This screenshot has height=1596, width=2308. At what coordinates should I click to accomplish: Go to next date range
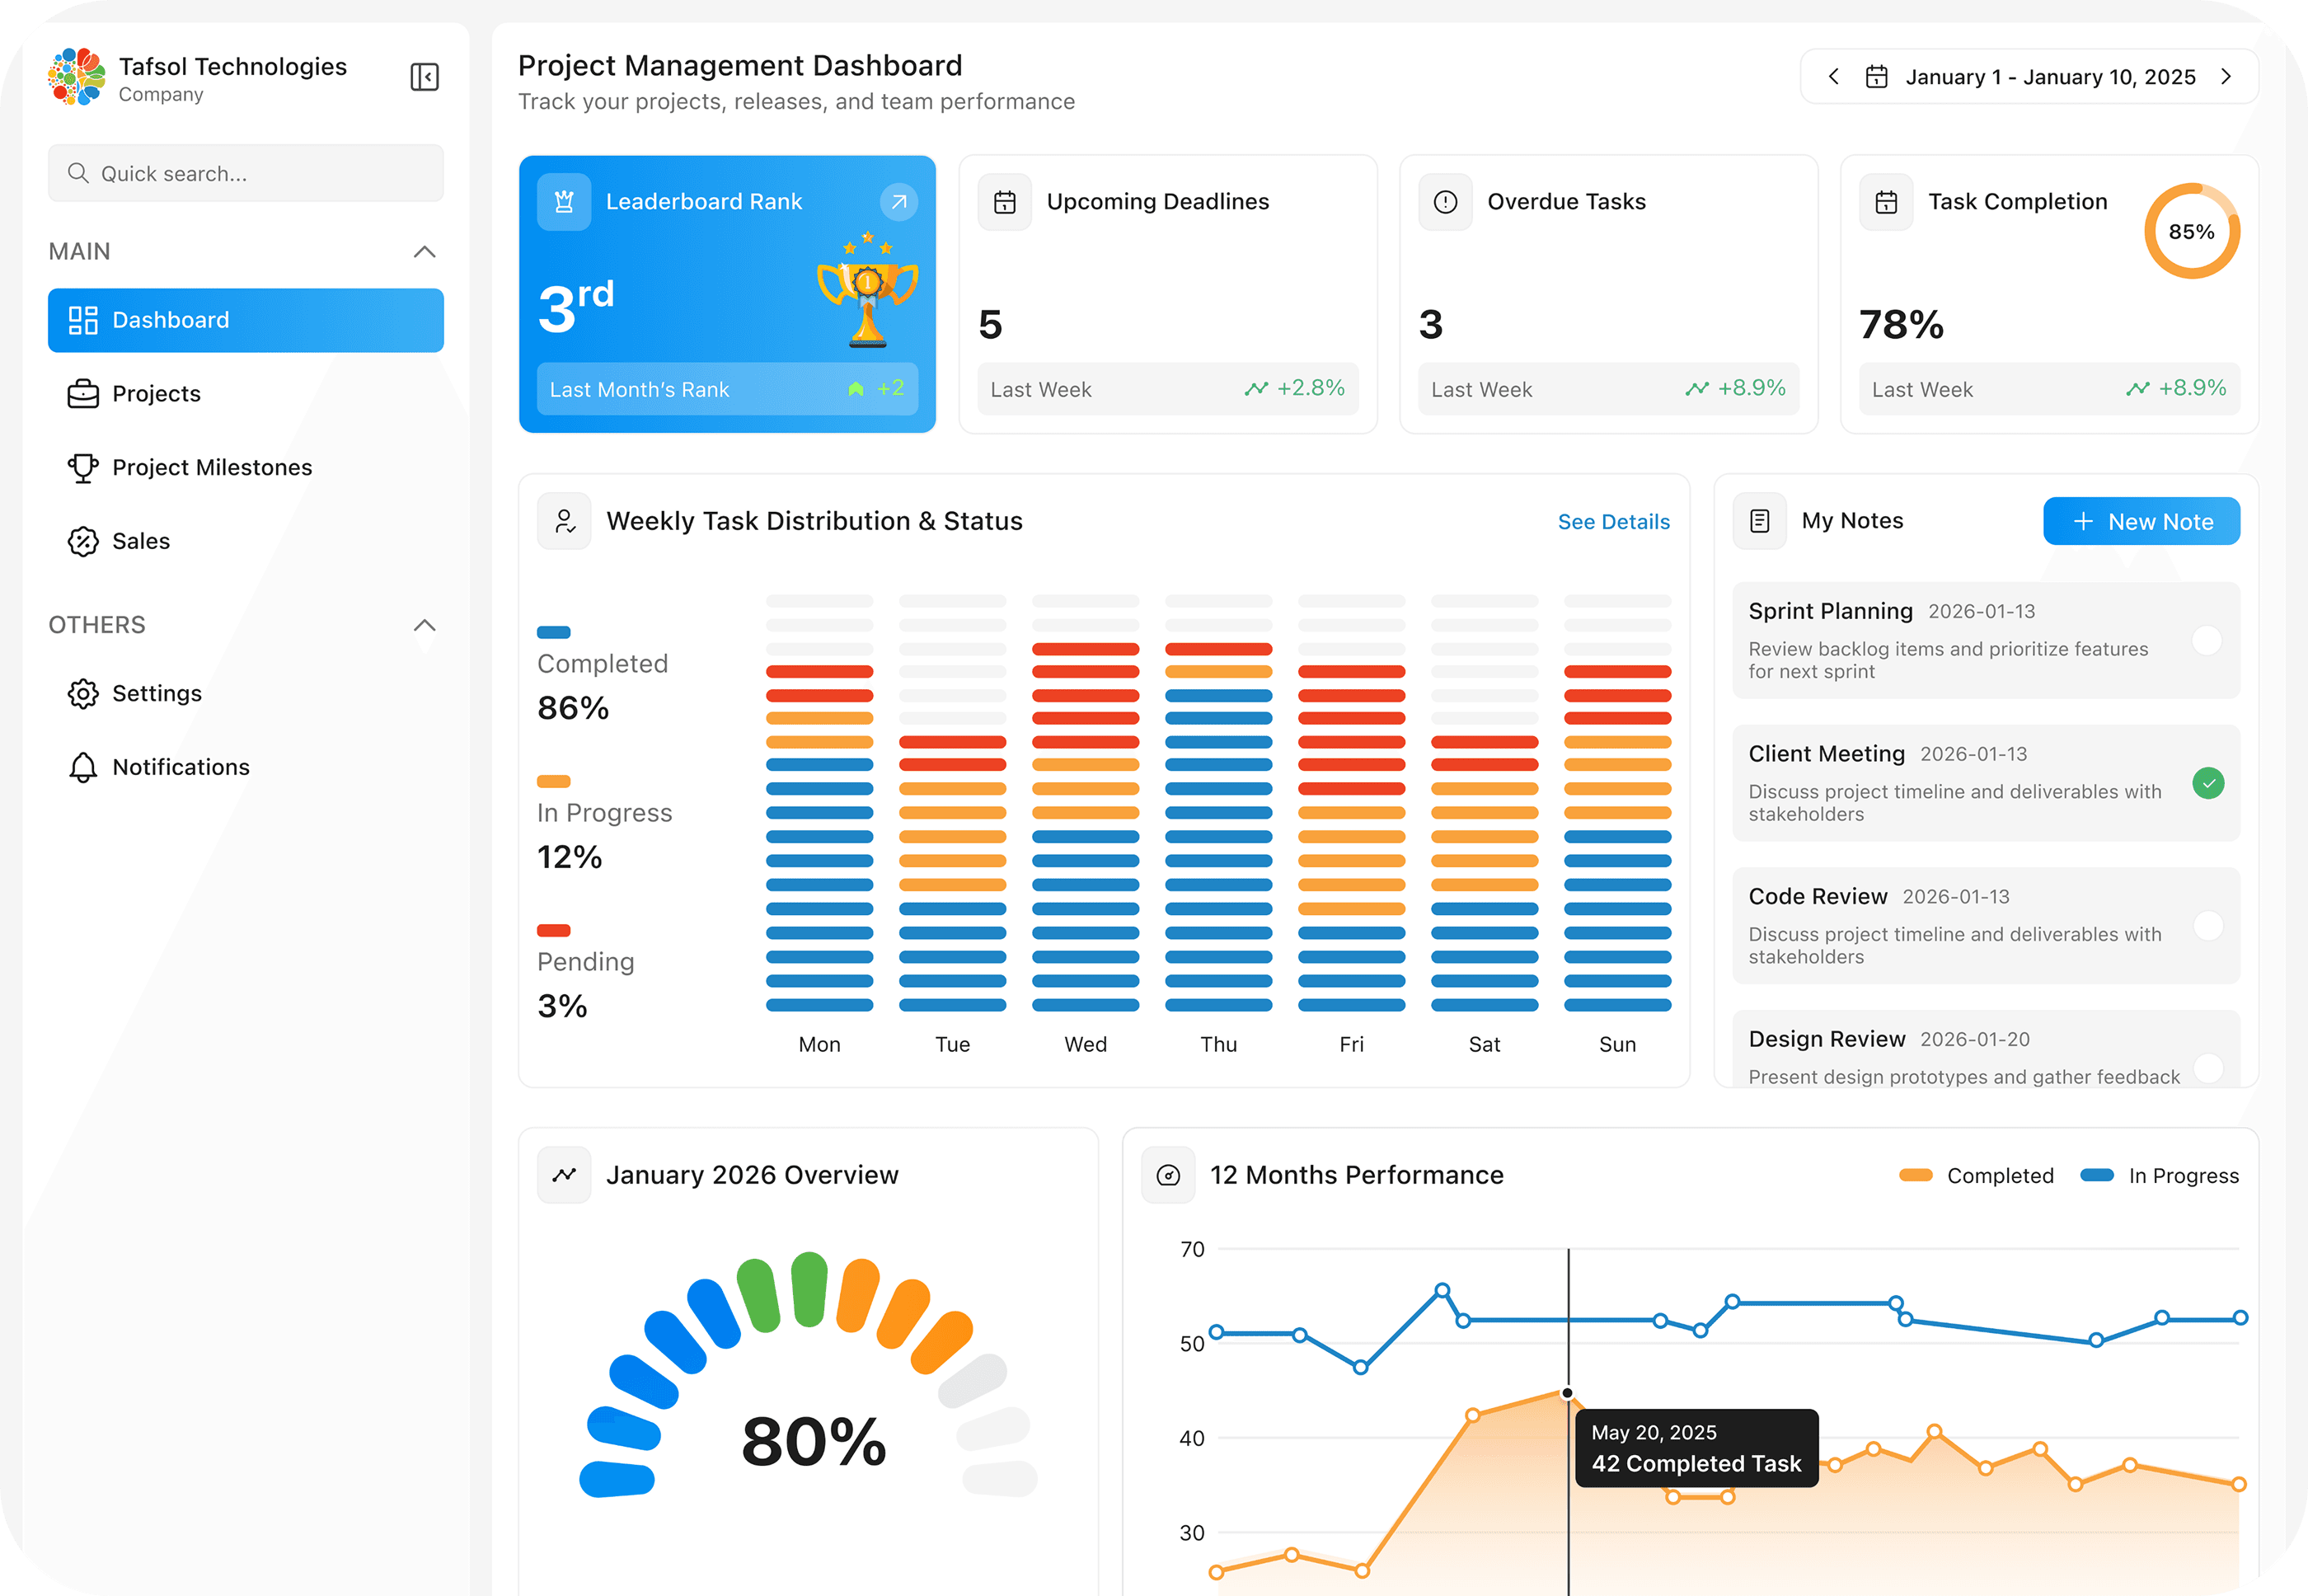click(2226, 77)
